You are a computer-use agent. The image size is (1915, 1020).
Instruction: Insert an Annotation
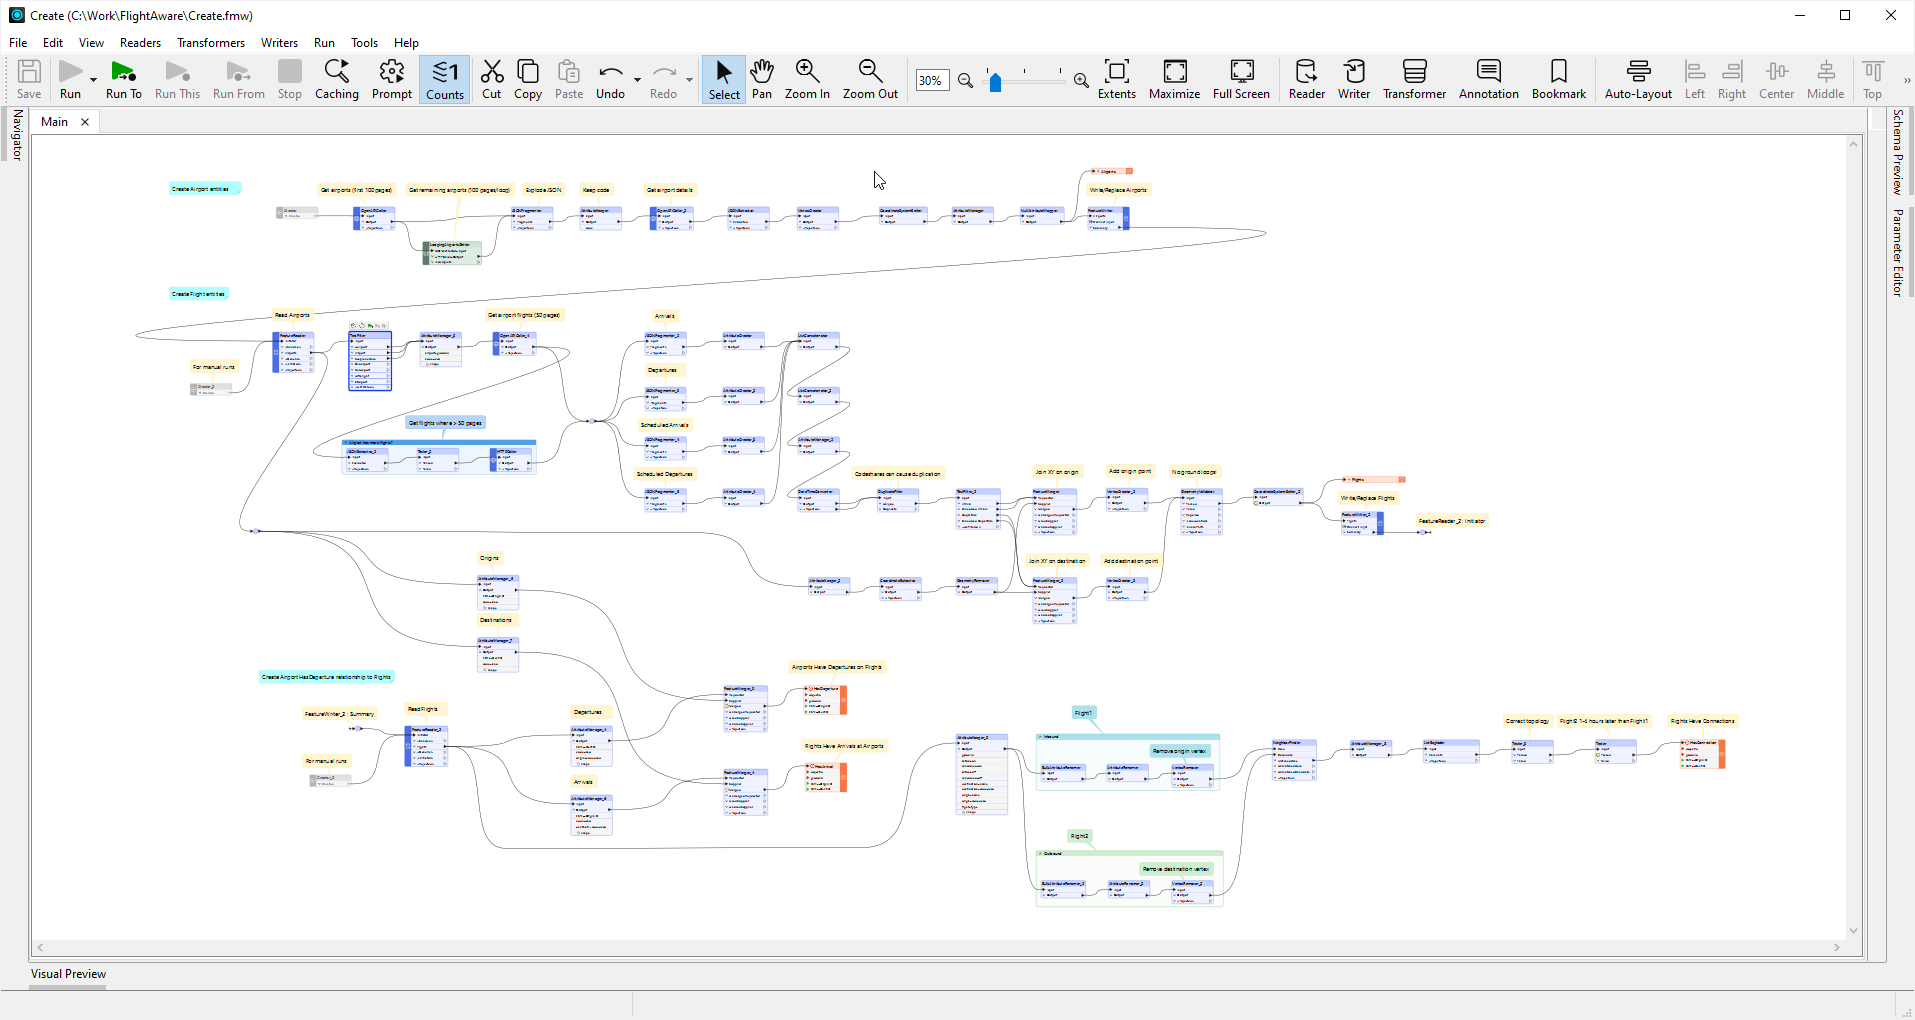click(1487, 79)
